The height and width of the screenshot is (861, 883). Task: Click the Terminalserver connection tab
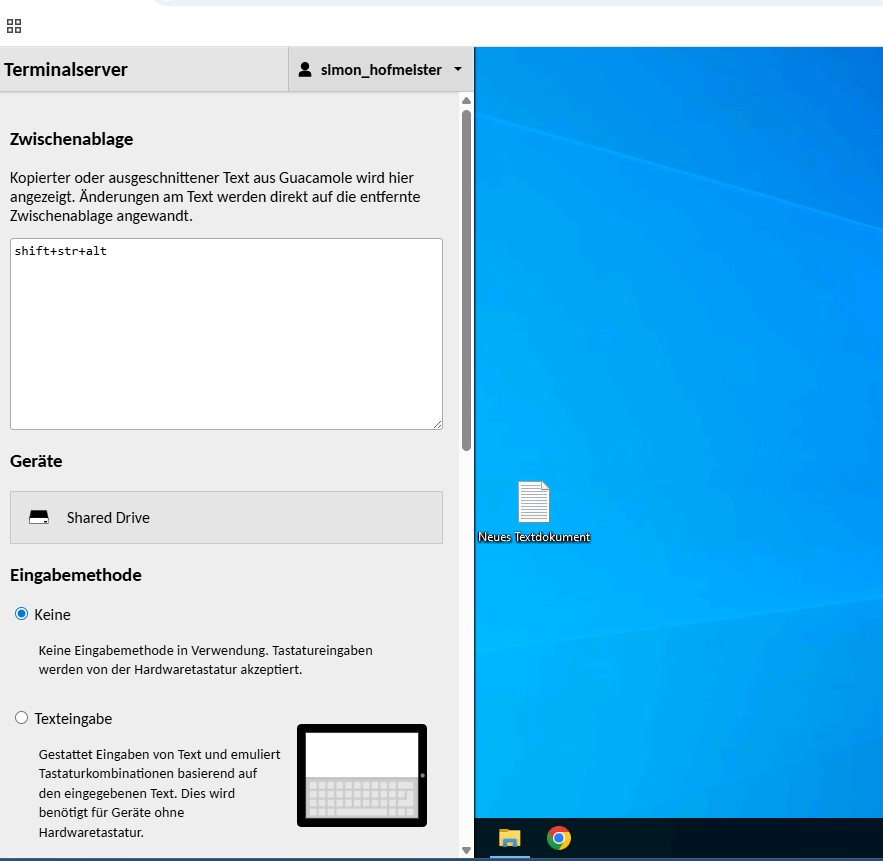coord(64,69)
